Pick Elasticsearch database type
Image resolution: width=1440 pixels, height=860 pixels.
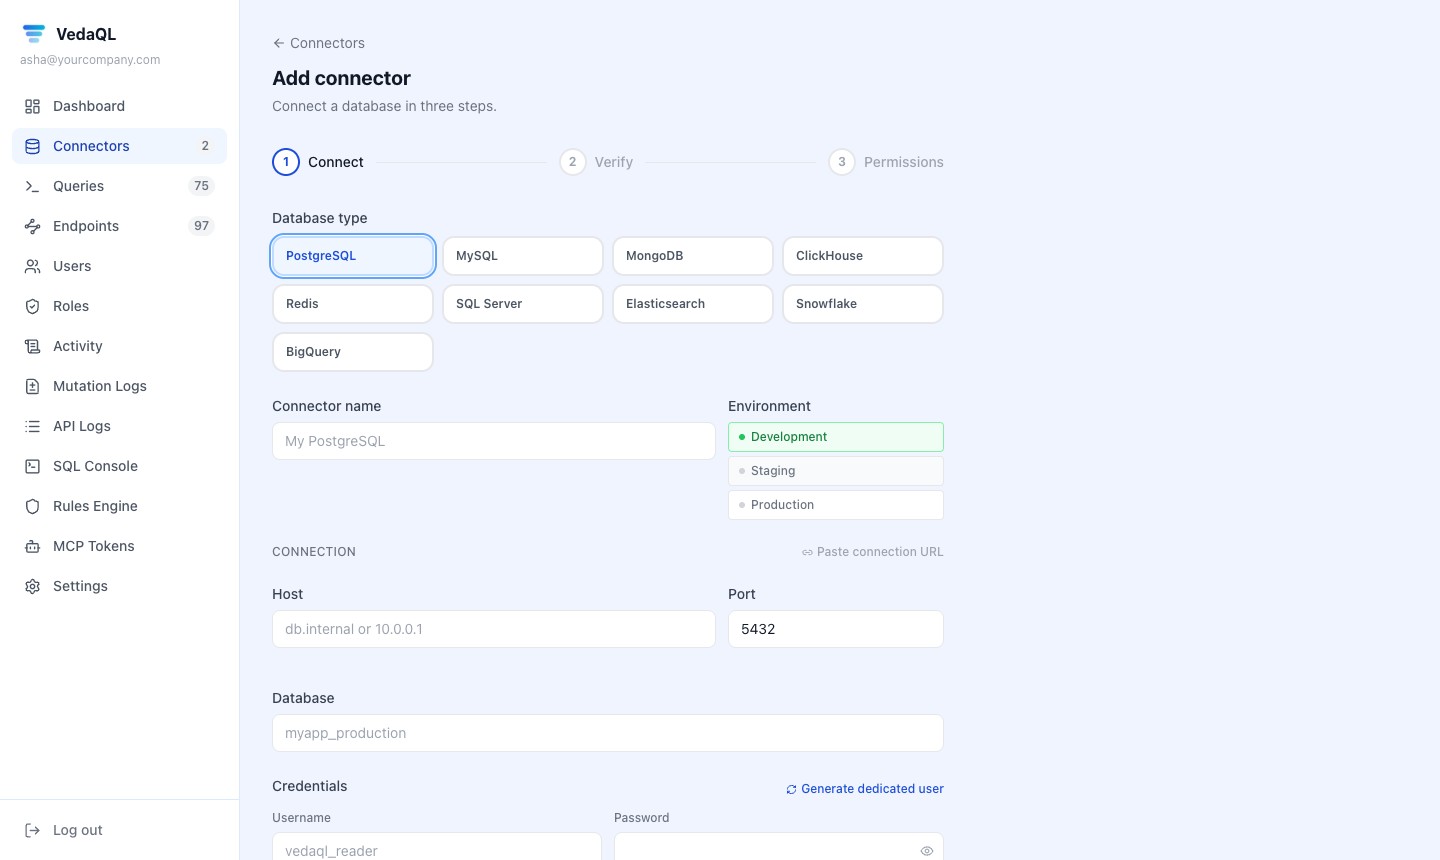click(693, 304)
